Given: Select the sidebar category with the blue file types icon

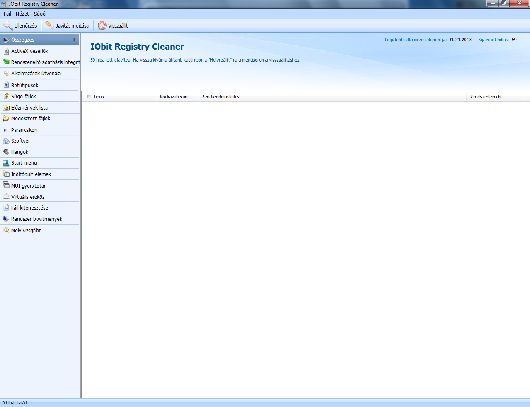Looking at the screenshot, I should click(x=40, y=85).
